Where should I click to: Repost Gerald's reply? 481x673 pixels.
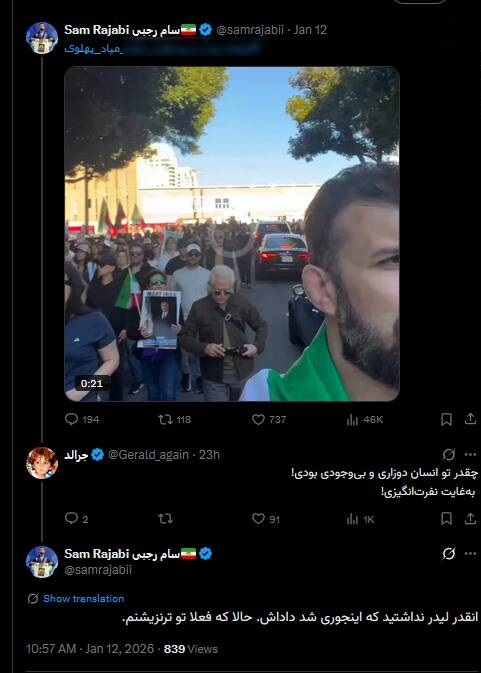[x=165, y=519]
